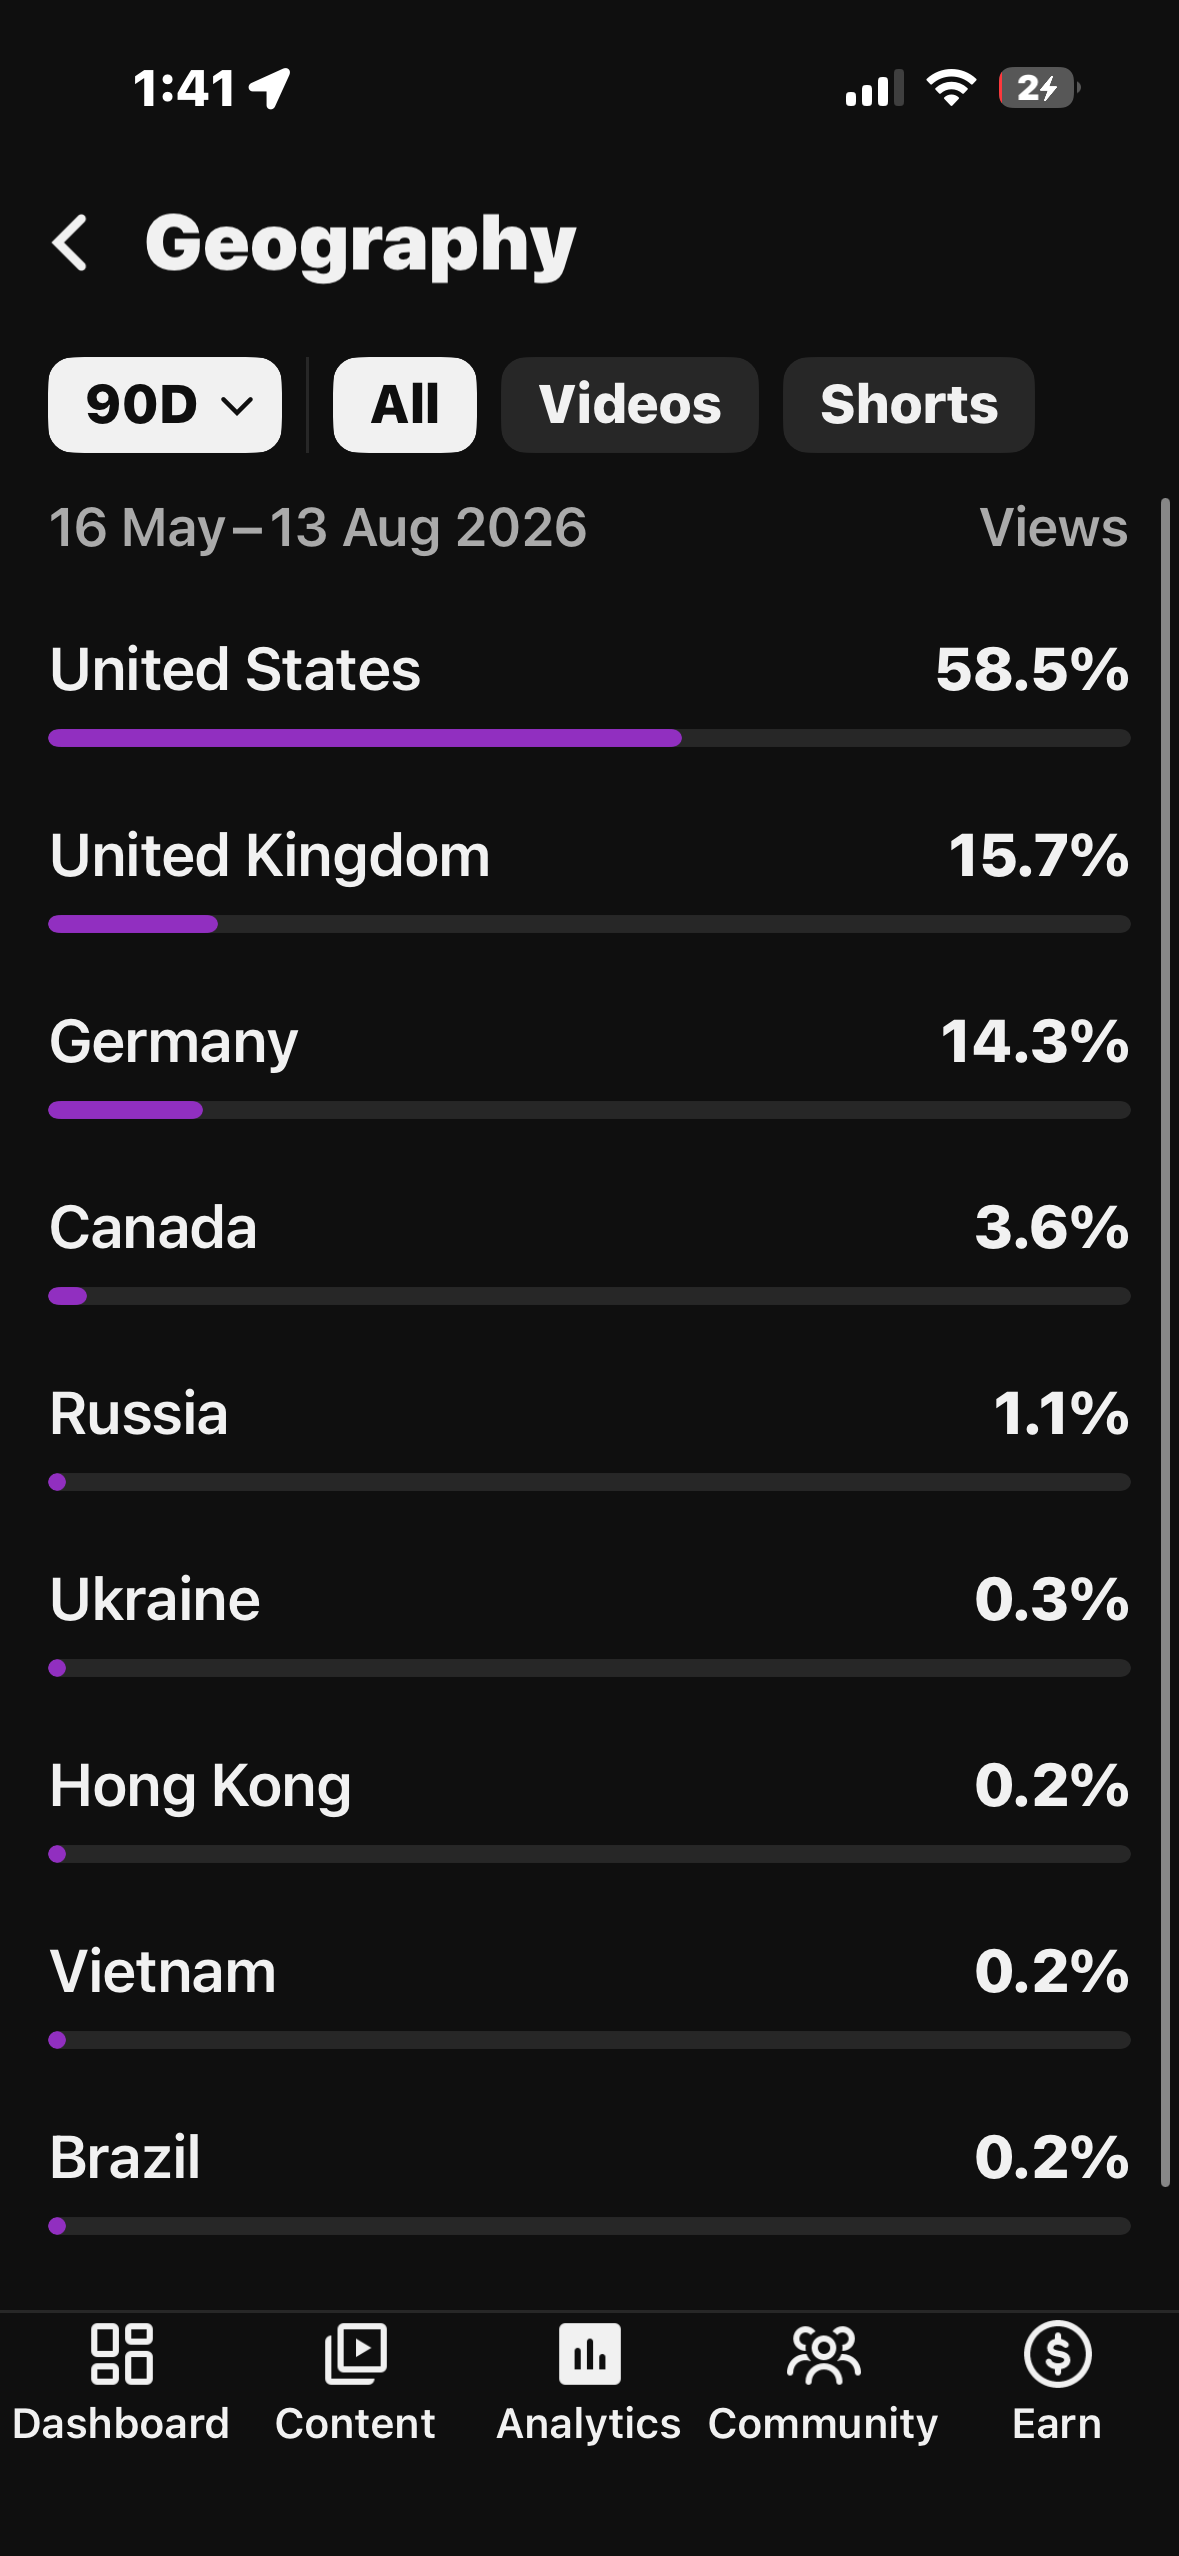1179x2556 pixels.
Task: Tap the Wi-Fi status icon
Action: click(x=951, y=88)
